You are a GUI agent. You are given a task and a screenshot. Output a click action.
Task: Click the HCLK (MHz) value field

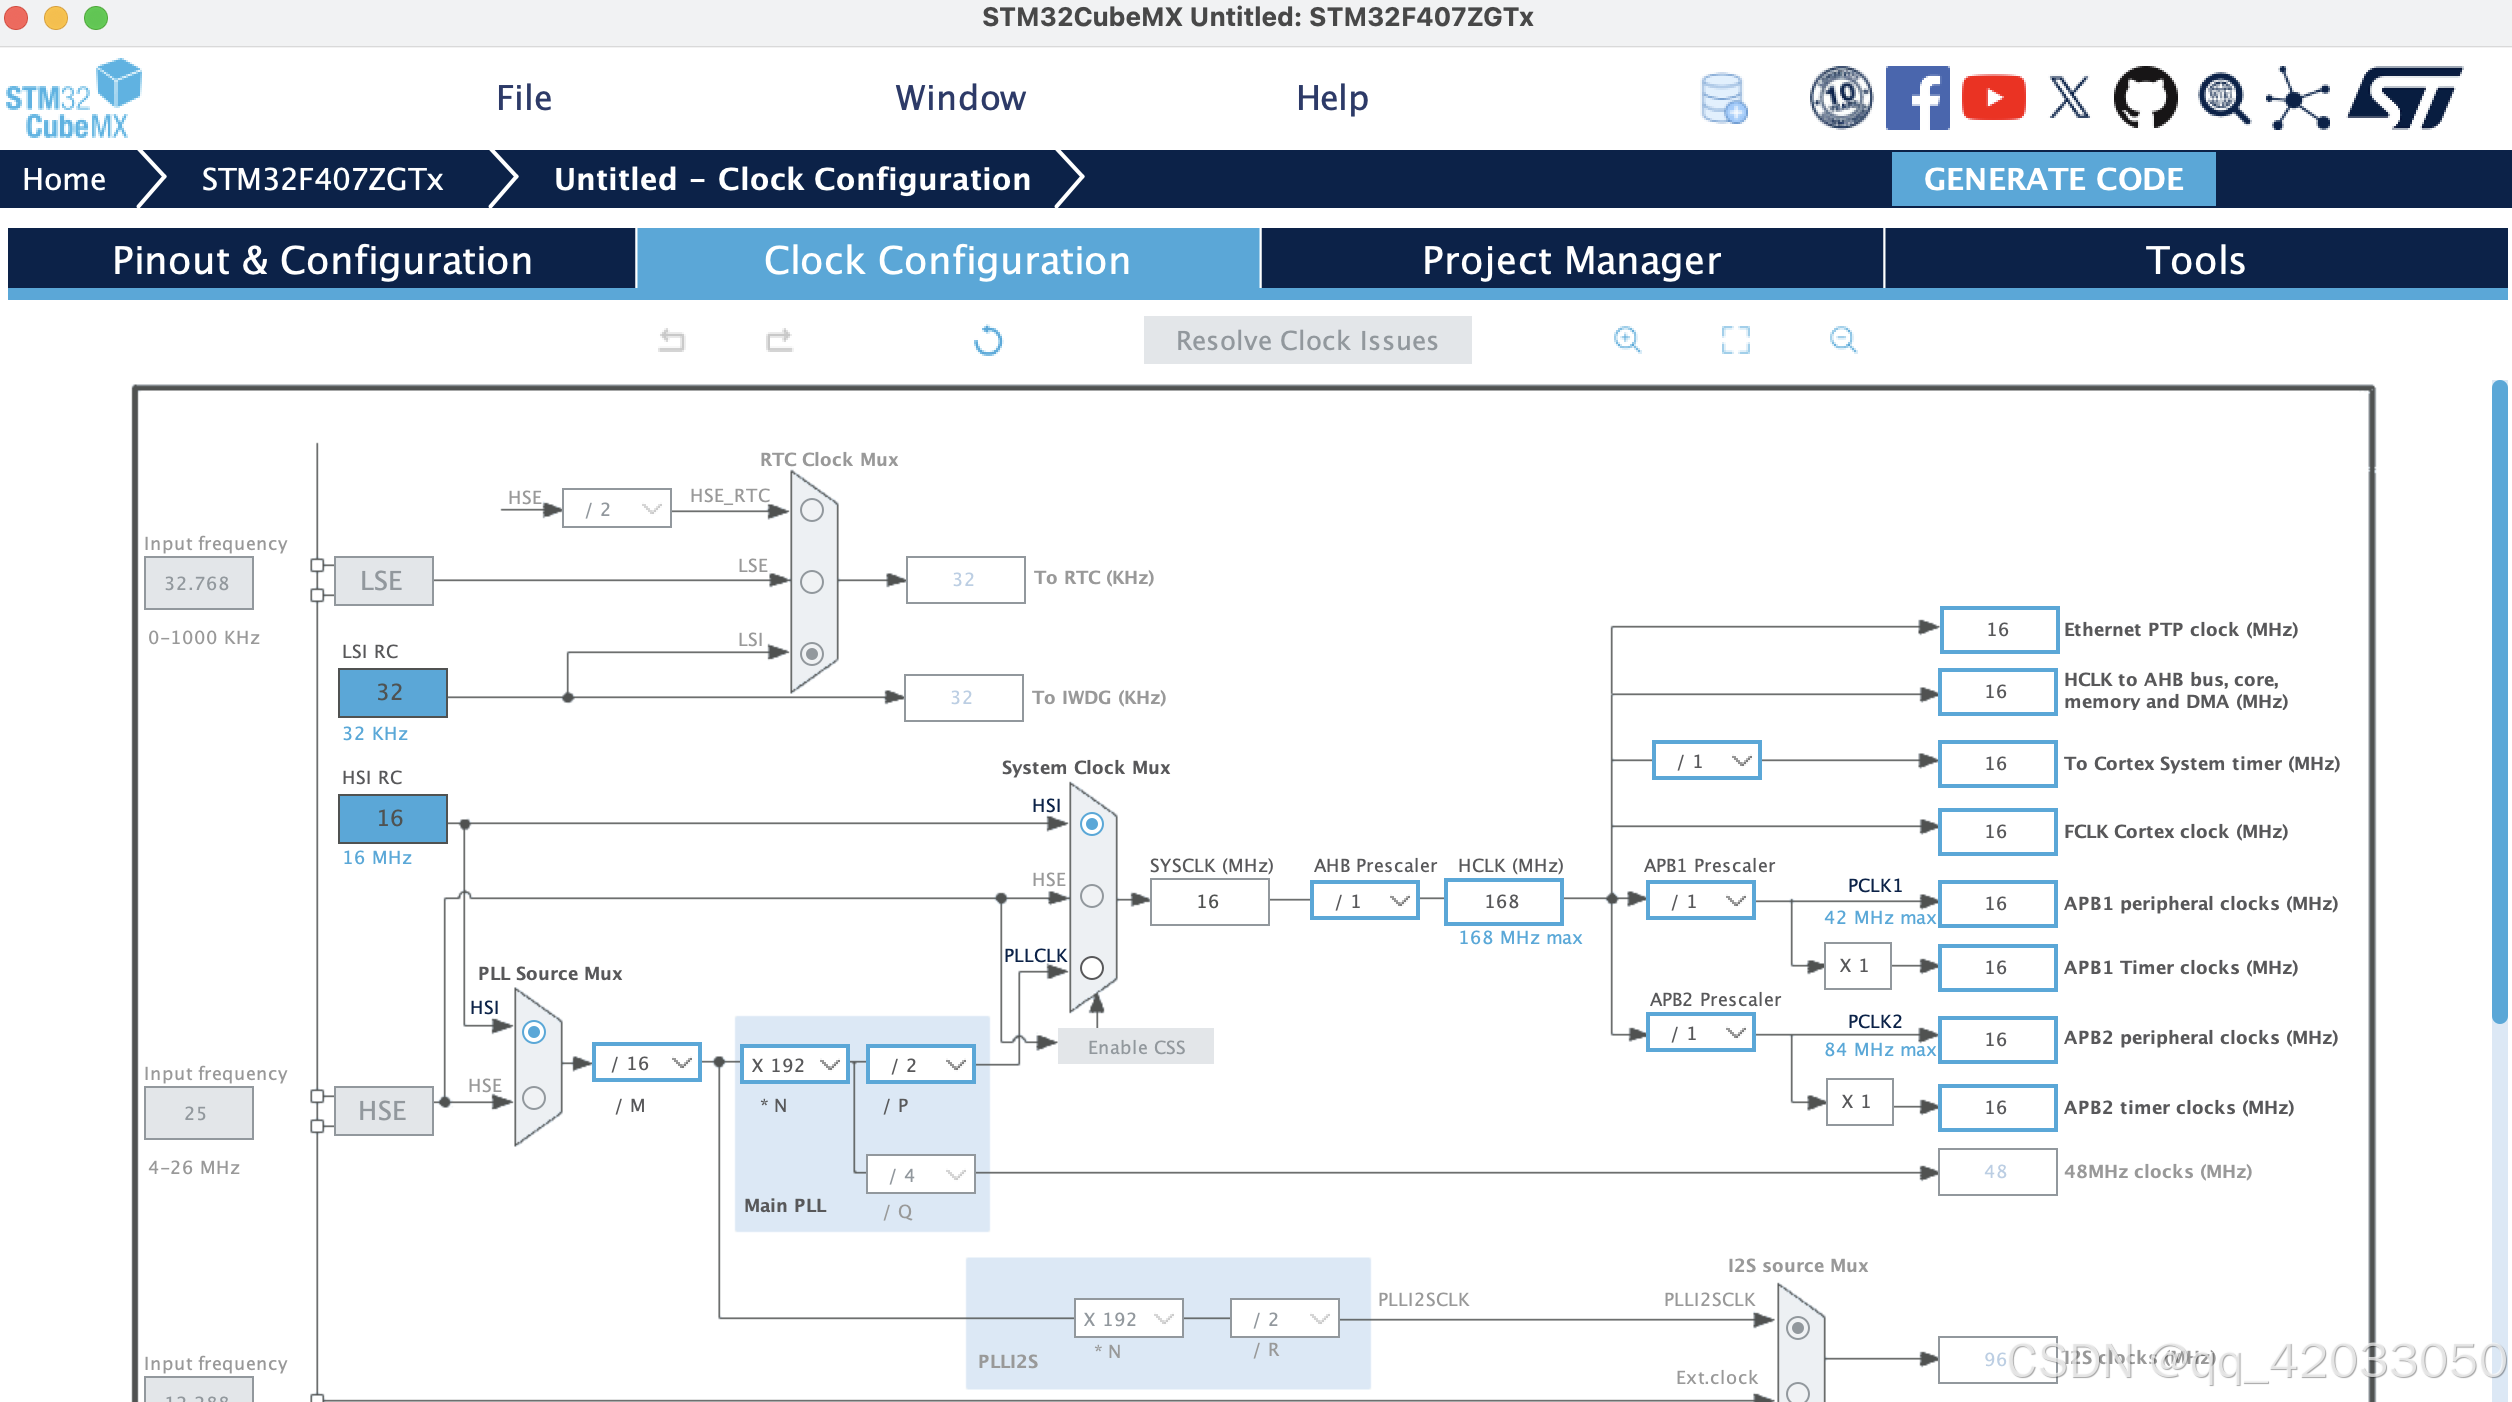click(x=1502, y=901)
